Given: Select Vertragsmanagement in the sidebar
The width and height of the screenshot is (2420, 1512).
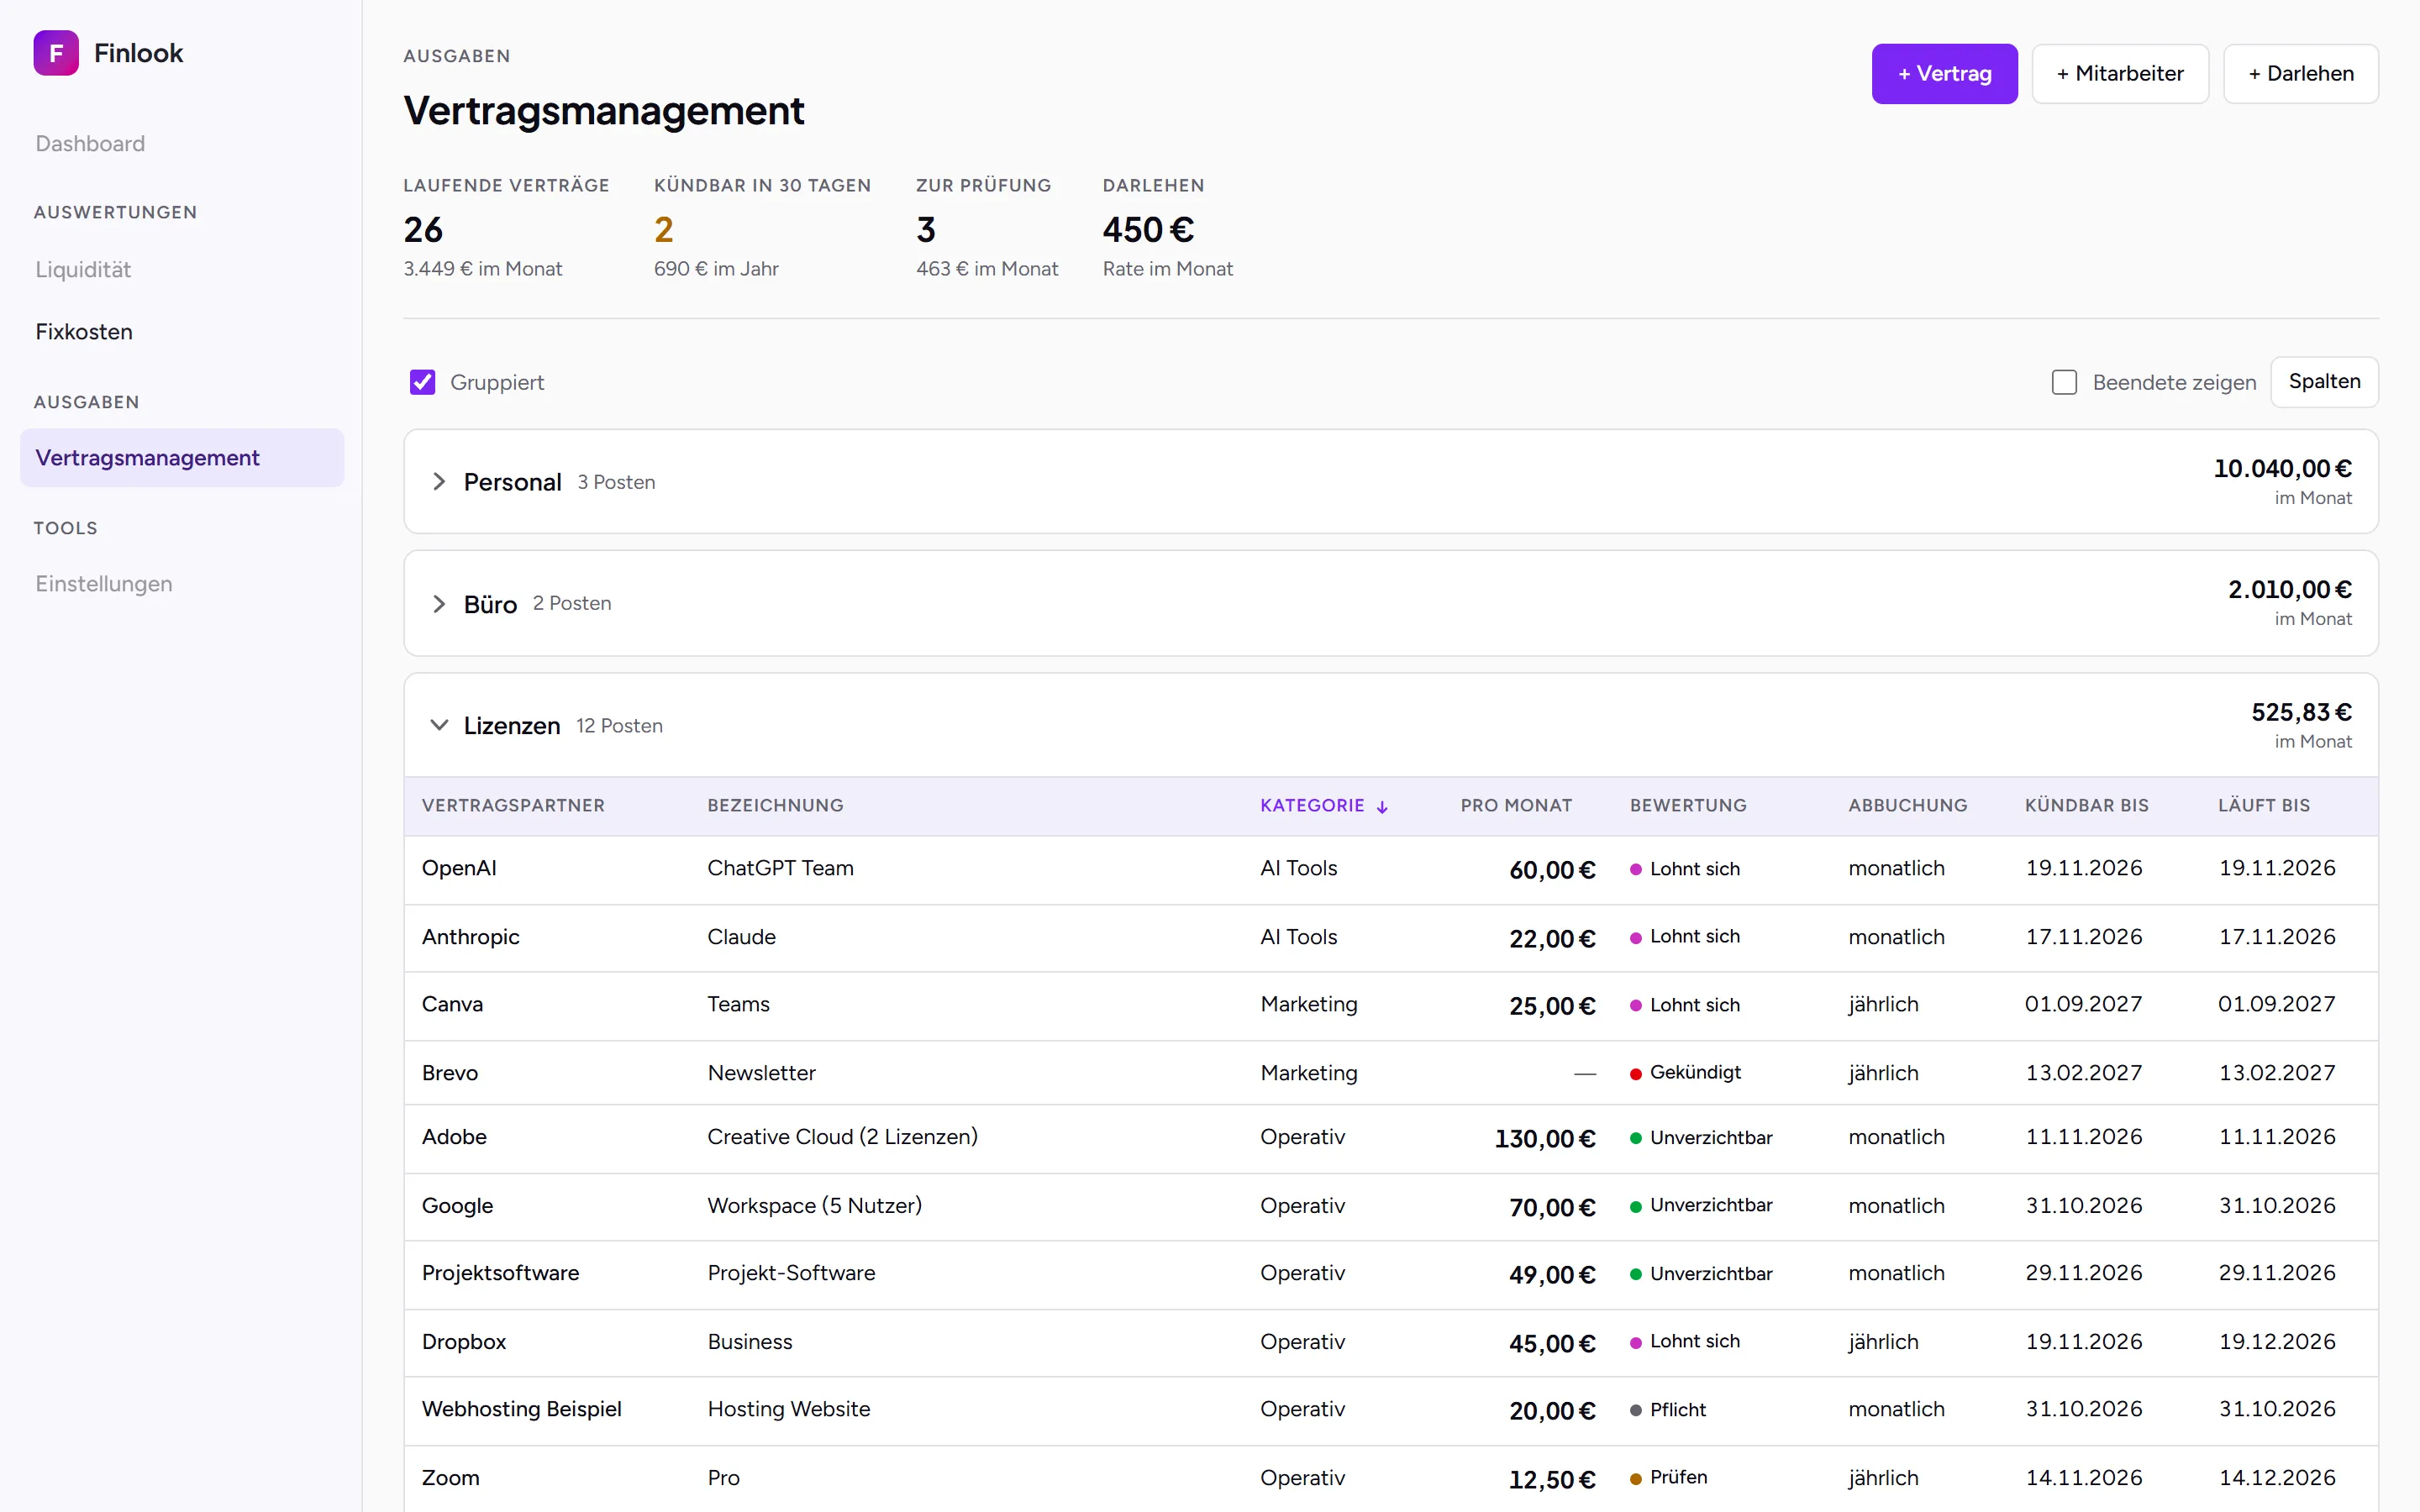Looking at the screenshot, I should pos(182,458).
